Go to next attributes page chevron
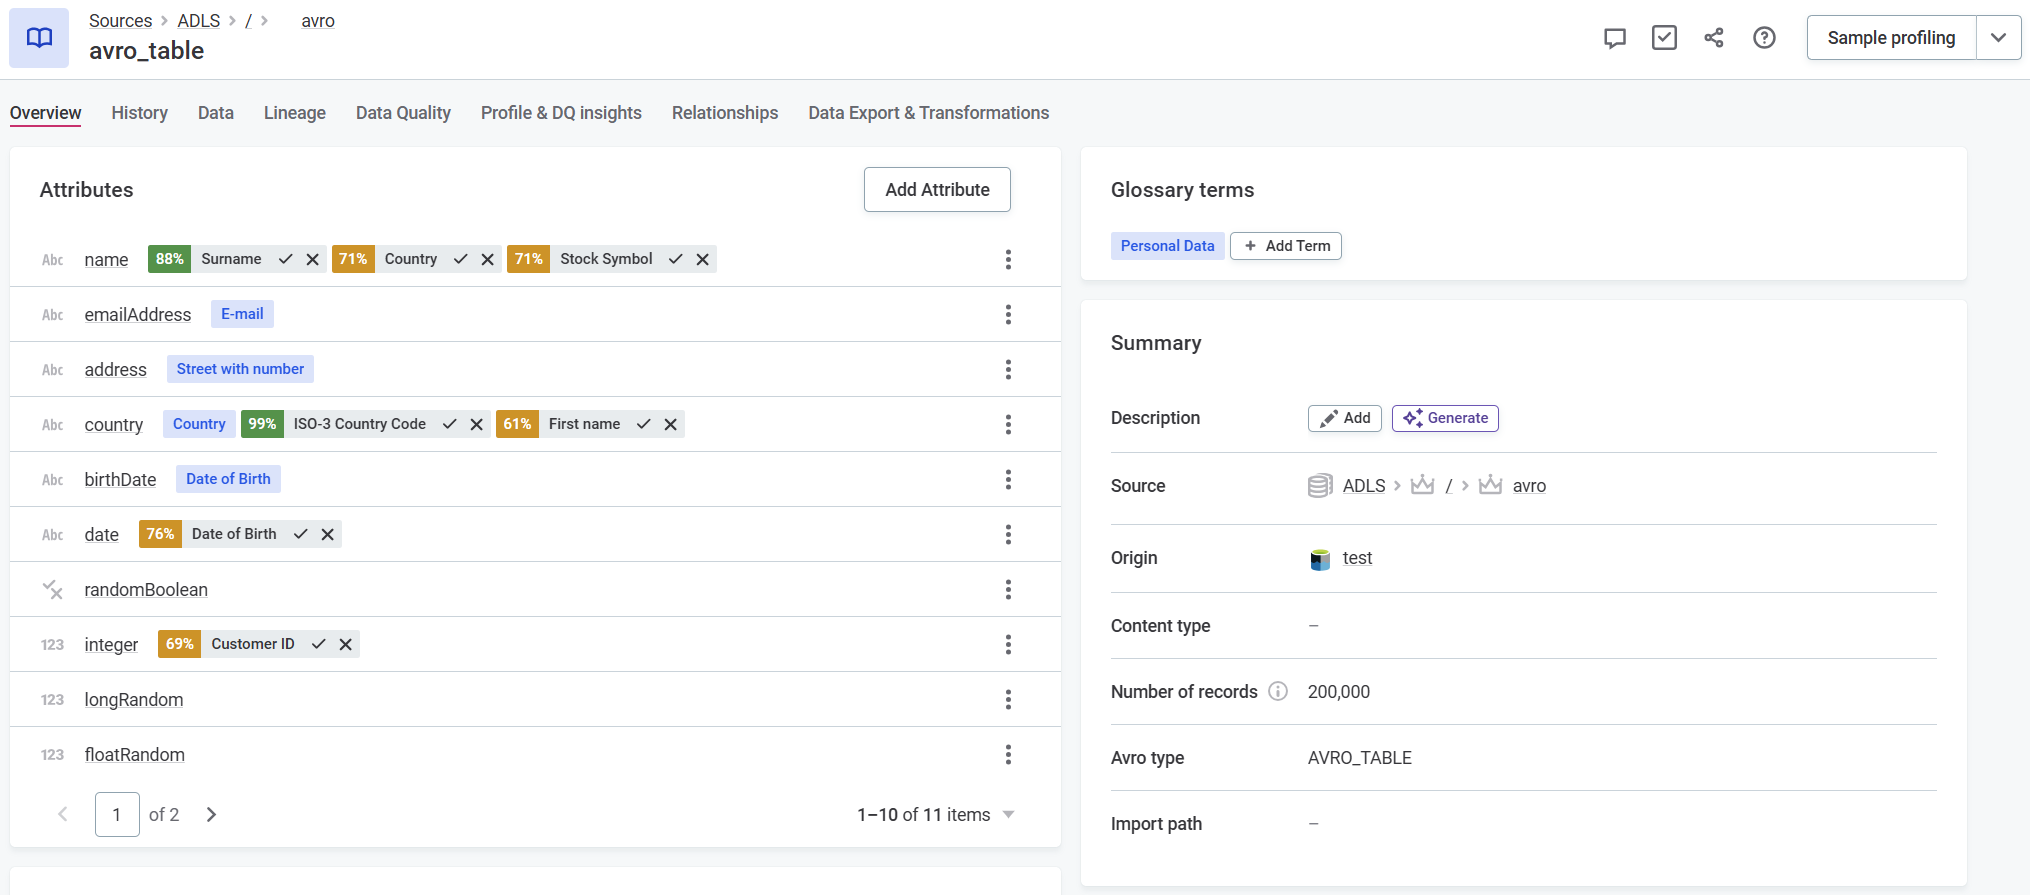 211,815
